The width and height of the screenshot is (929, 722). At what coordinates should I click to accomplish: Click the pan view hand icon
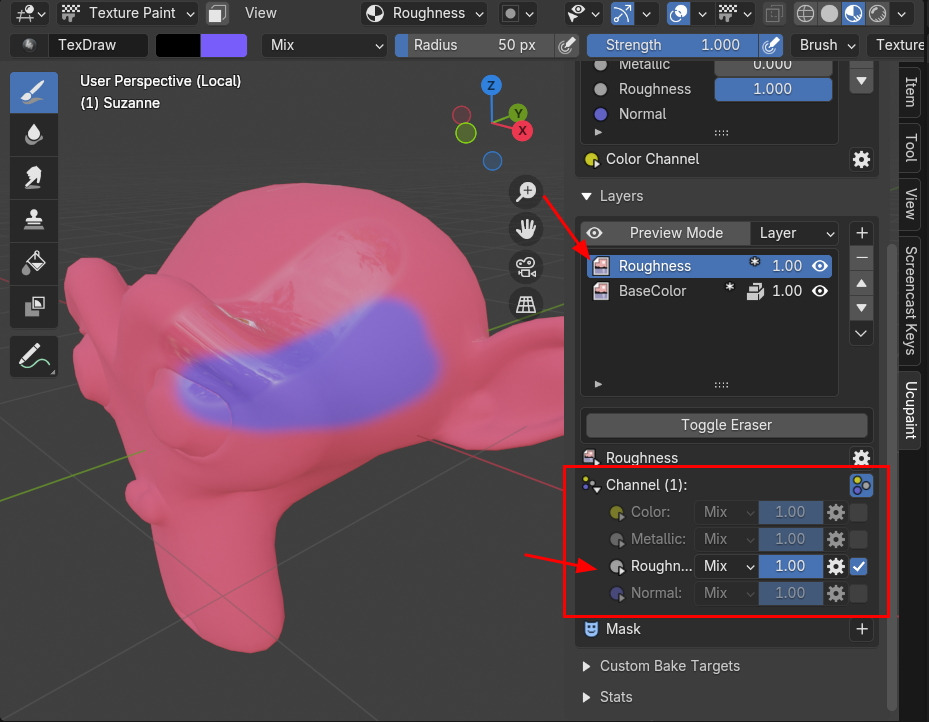(526, 229)
